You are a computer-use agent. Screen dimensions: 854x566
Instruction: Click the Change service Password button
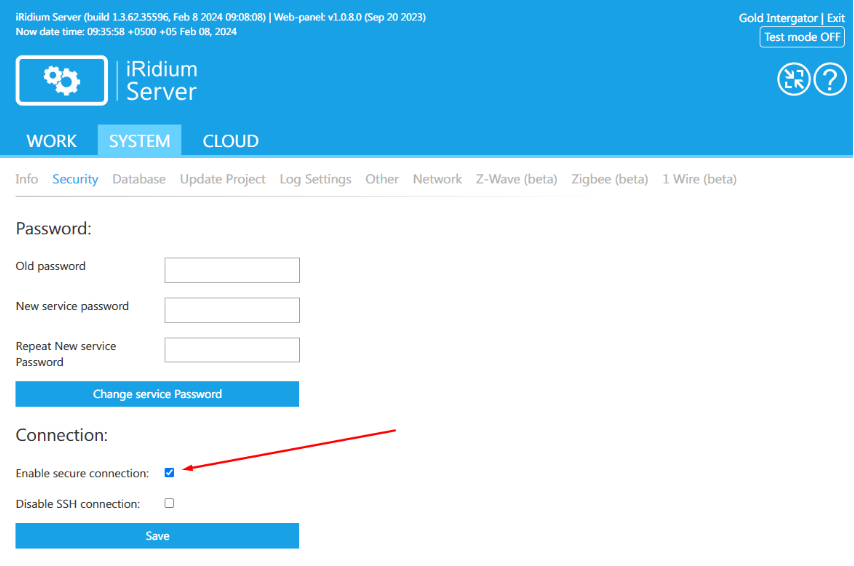pos(157,394)
